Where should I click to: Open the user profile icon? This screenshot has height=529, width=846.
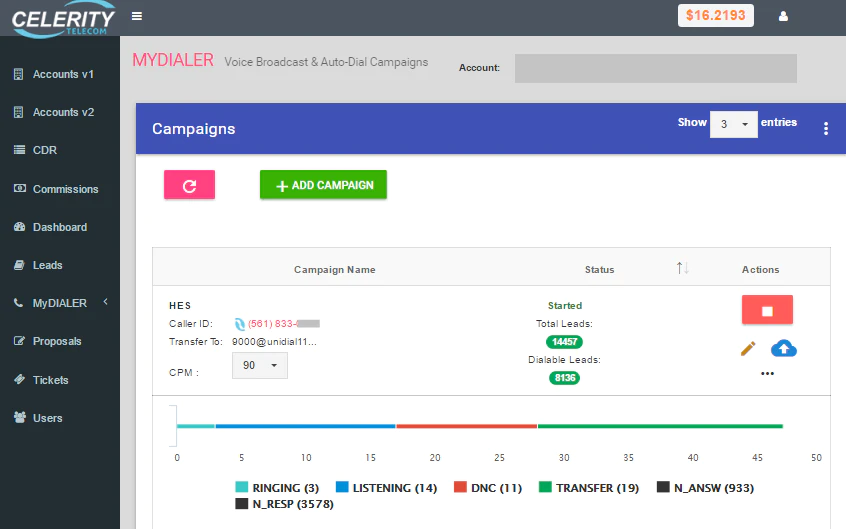[x=783, y=16]
